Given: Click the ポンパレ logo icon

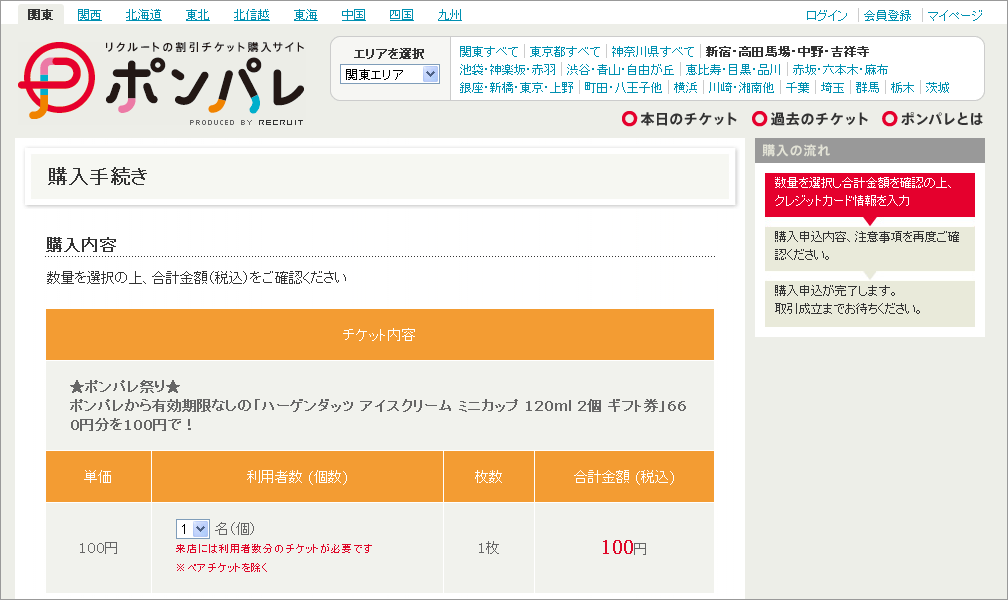Looking at the screenshot, I should [x=57, y=80].
